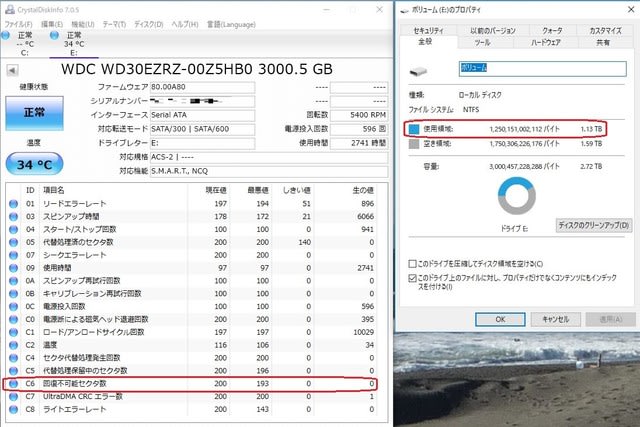
Task: Toggle the index file contents checkbox
Action: (412, 278)
